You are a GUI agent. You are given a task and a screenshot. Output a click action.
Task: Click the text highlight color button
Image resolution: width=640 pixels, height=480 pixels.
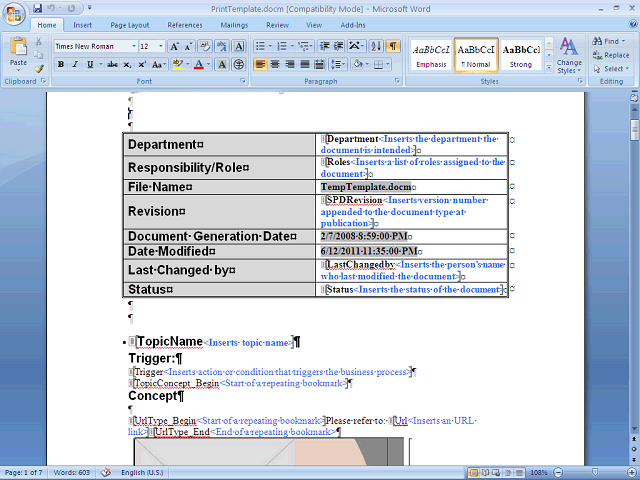click(178, 64)
